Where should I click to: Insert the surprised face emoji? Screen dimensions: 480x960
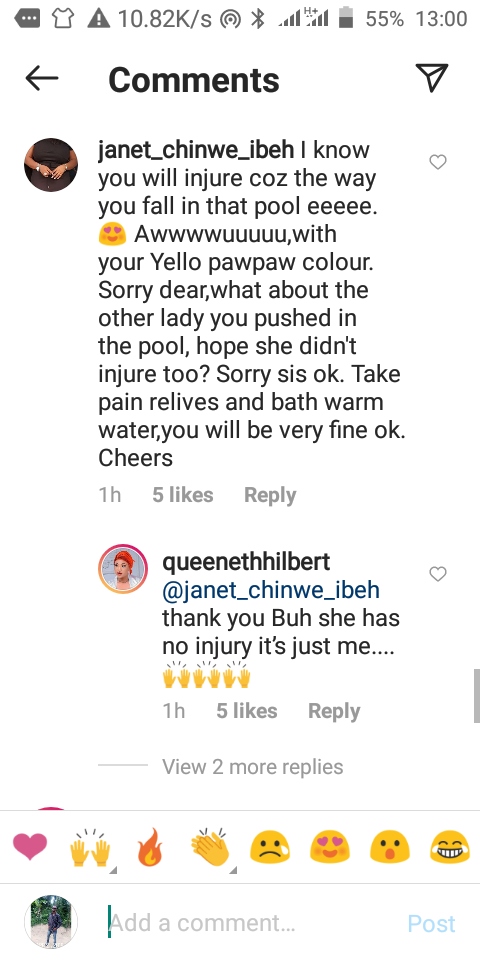389,849
